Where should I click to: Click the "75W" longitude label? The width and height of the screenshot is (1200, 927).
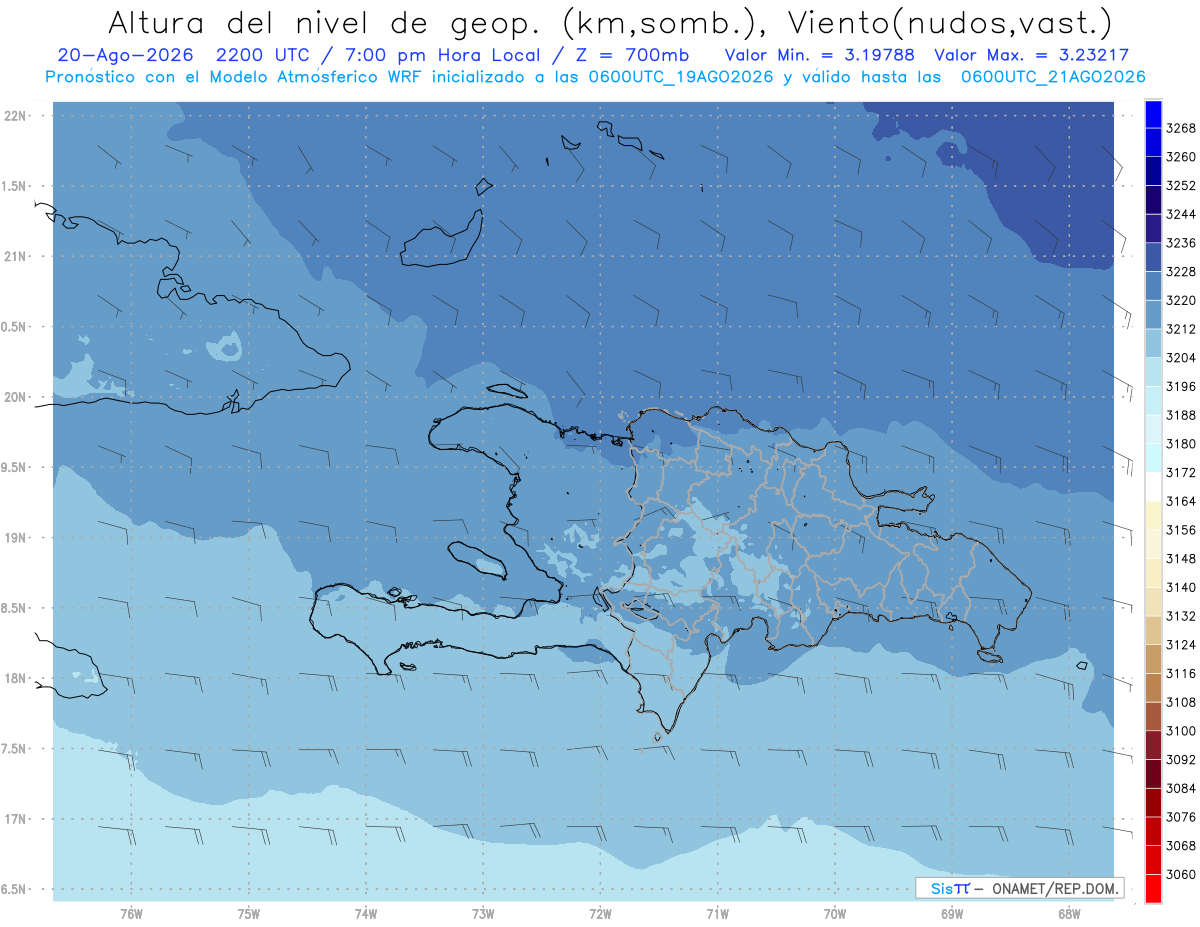pyautogui.click(x=249, y=914)
